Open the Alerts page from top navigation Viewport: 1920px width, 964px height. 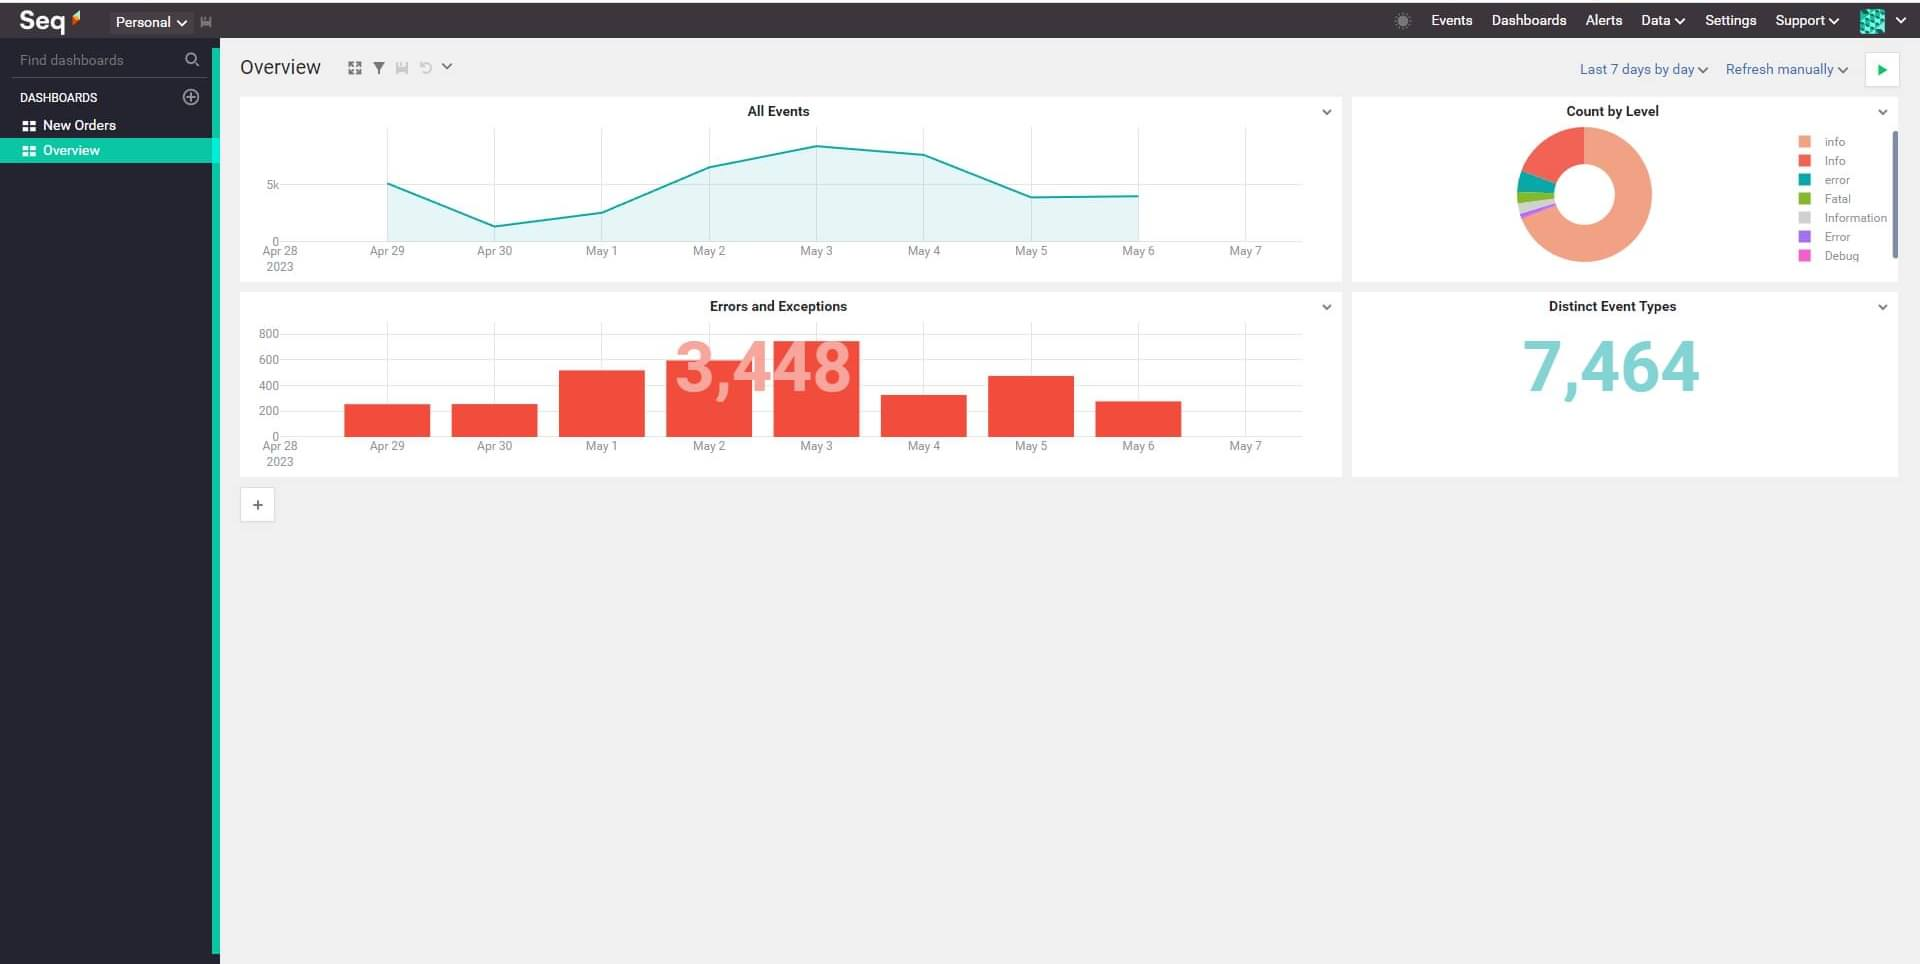(x=1603, y=21)
